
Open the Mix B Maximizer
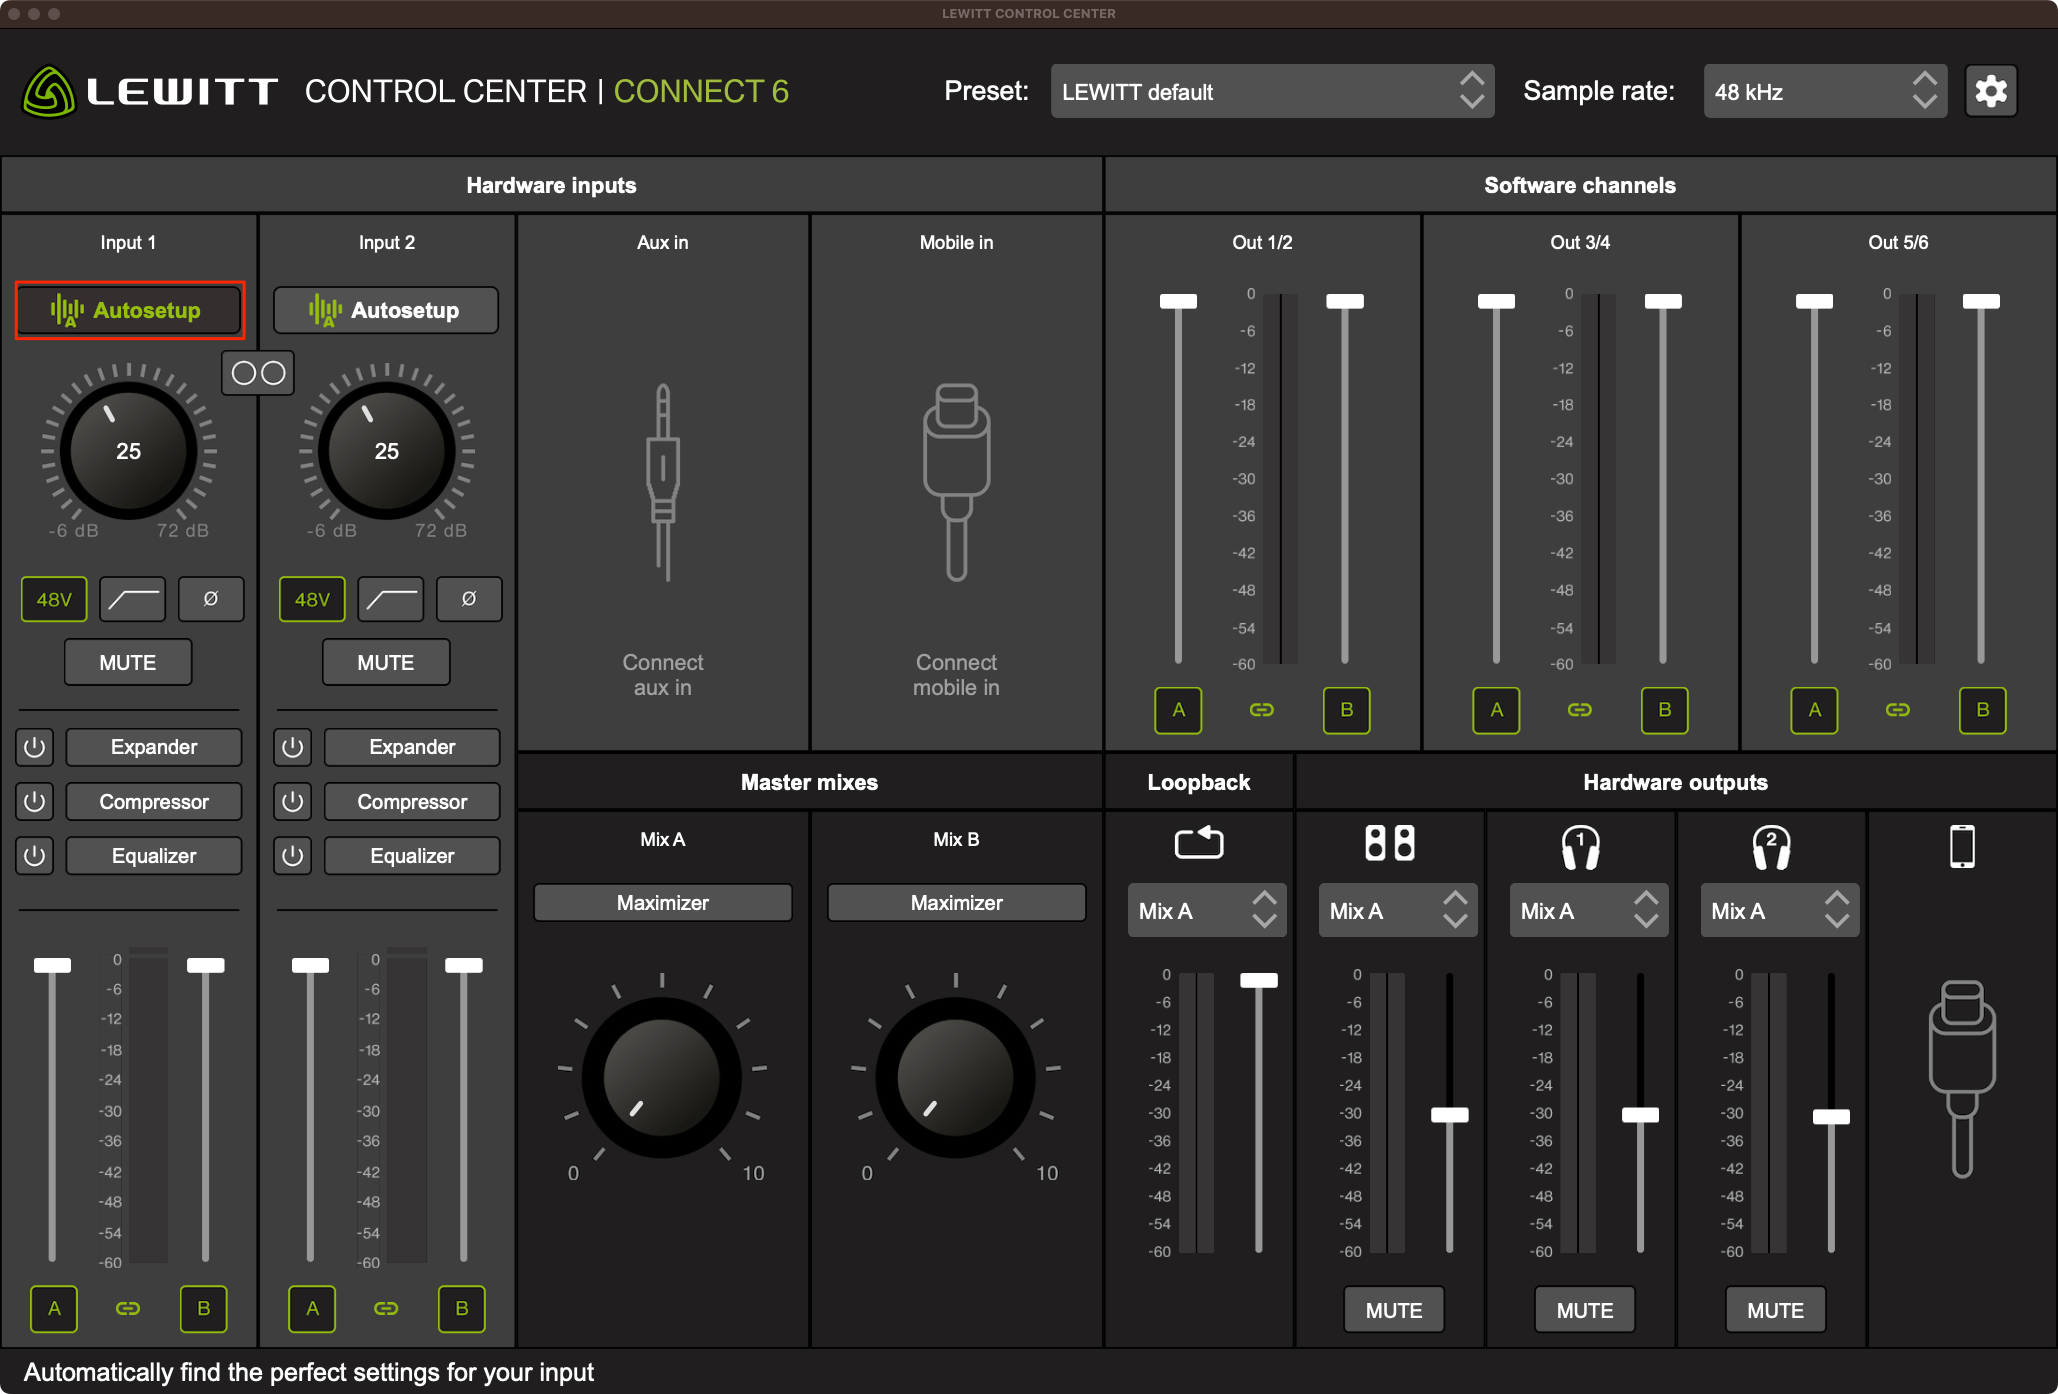pos(956,902)
